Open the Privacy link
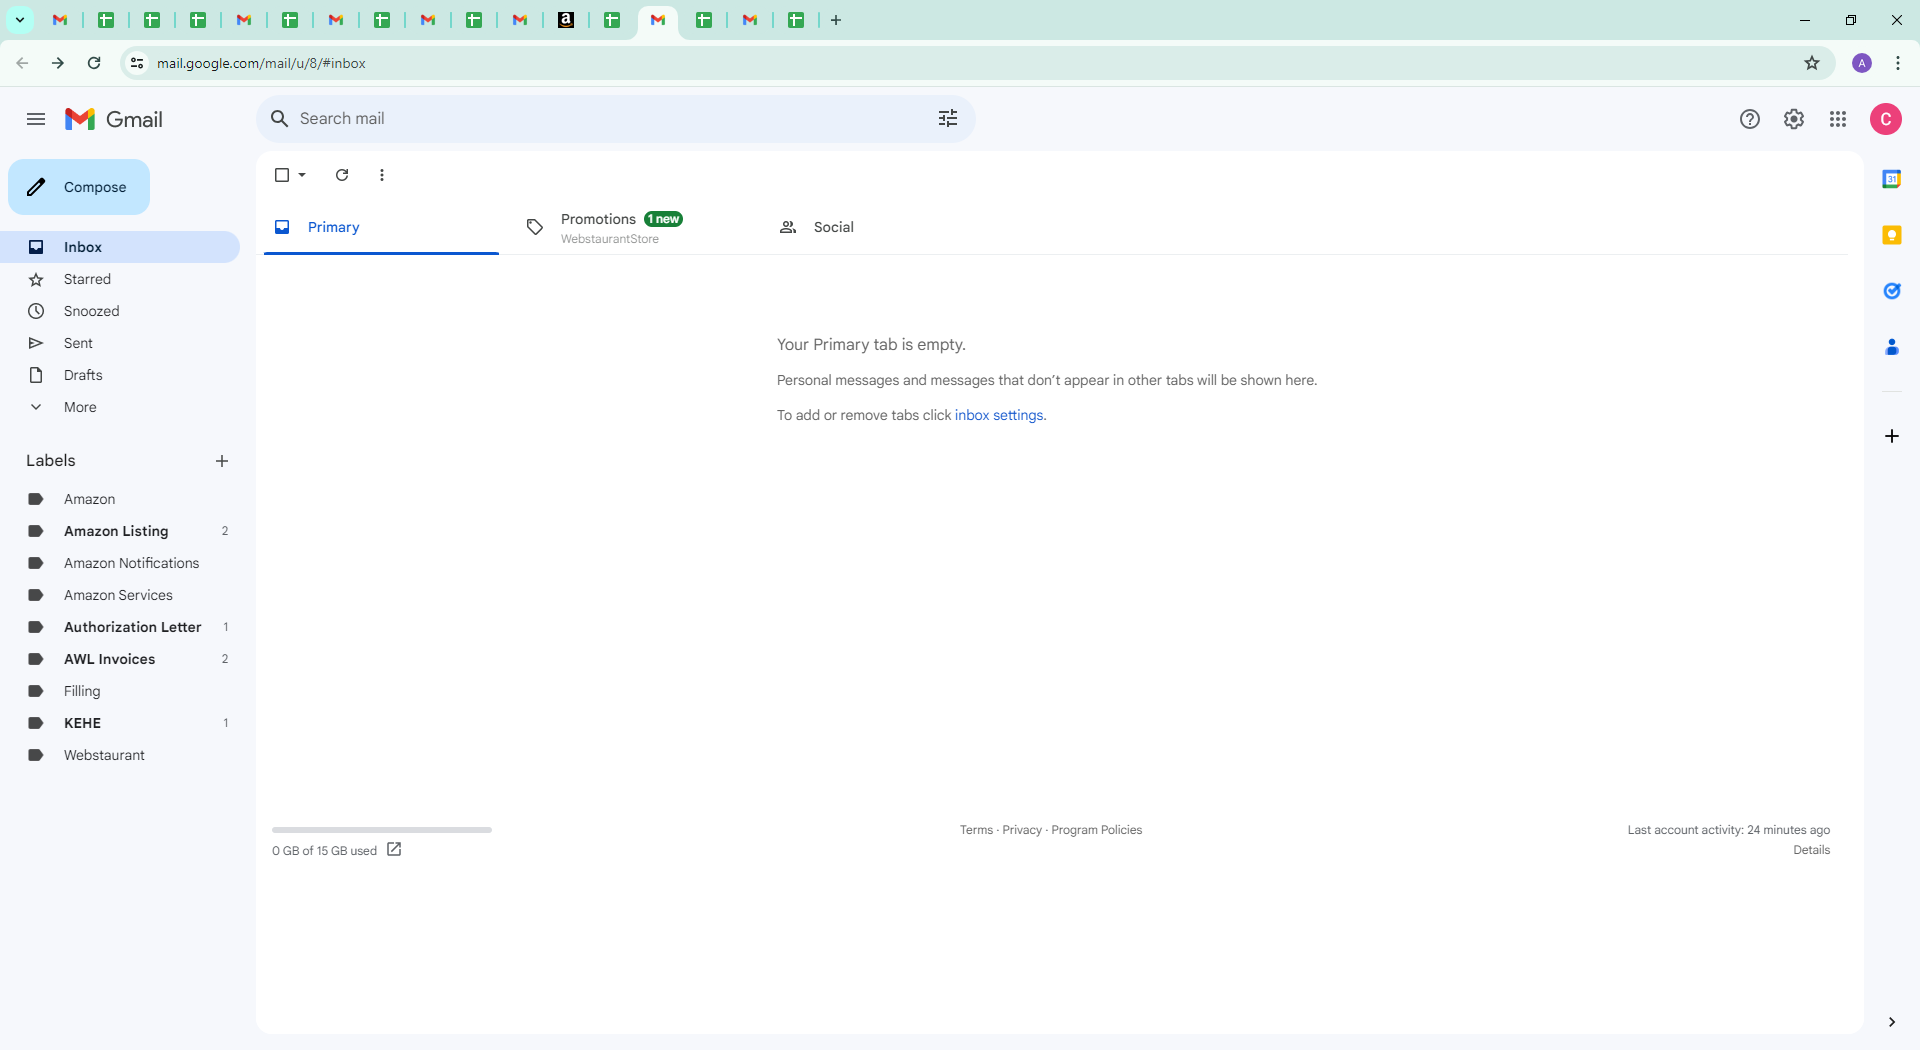 (1022, 830)
